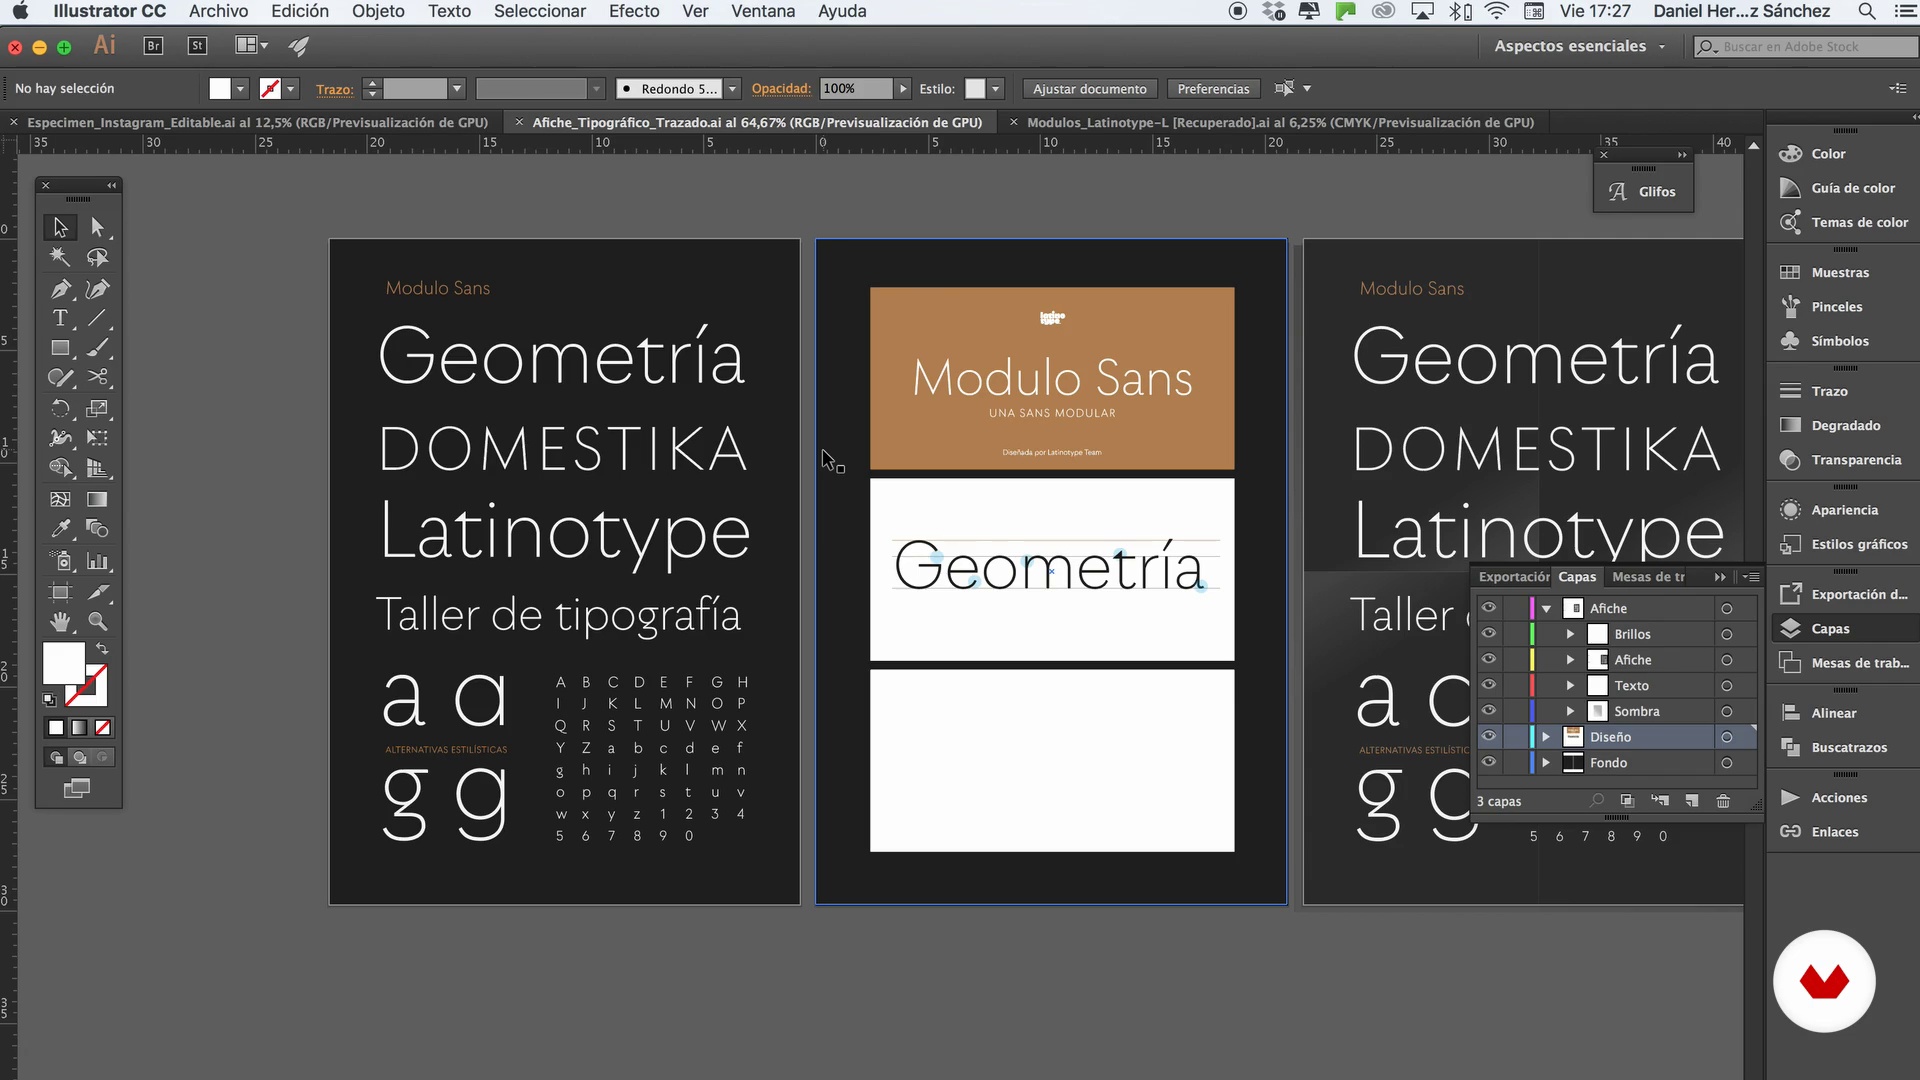Hide the Fondo layer
1920x1080 pixels.
click(x=1489, y=762)
